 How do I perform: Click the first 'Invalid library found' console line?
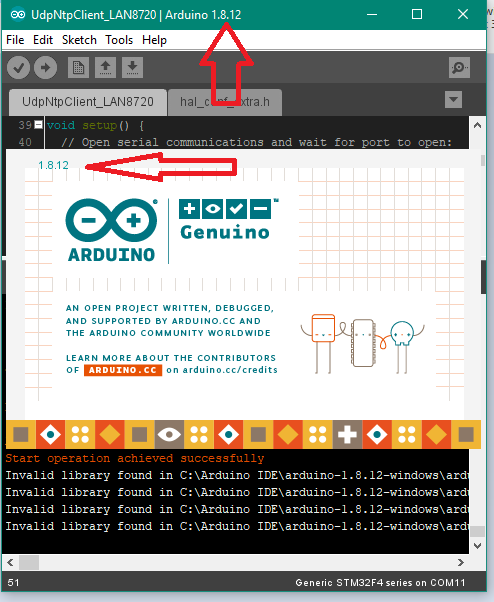point(236,475)
